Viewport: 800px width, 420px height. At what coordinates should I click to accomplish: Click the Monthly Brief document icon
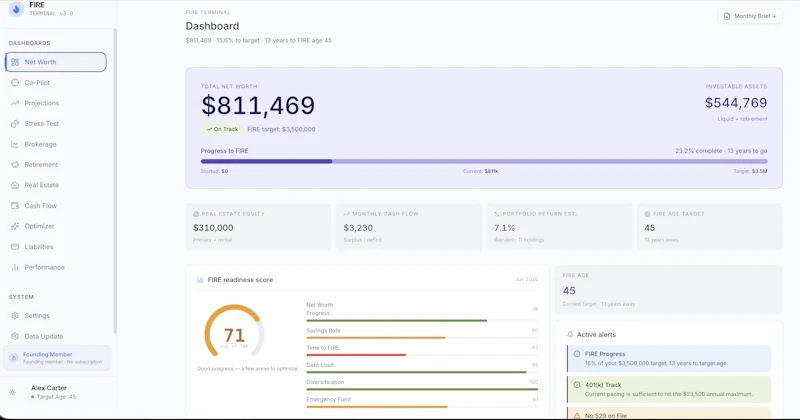727,16
